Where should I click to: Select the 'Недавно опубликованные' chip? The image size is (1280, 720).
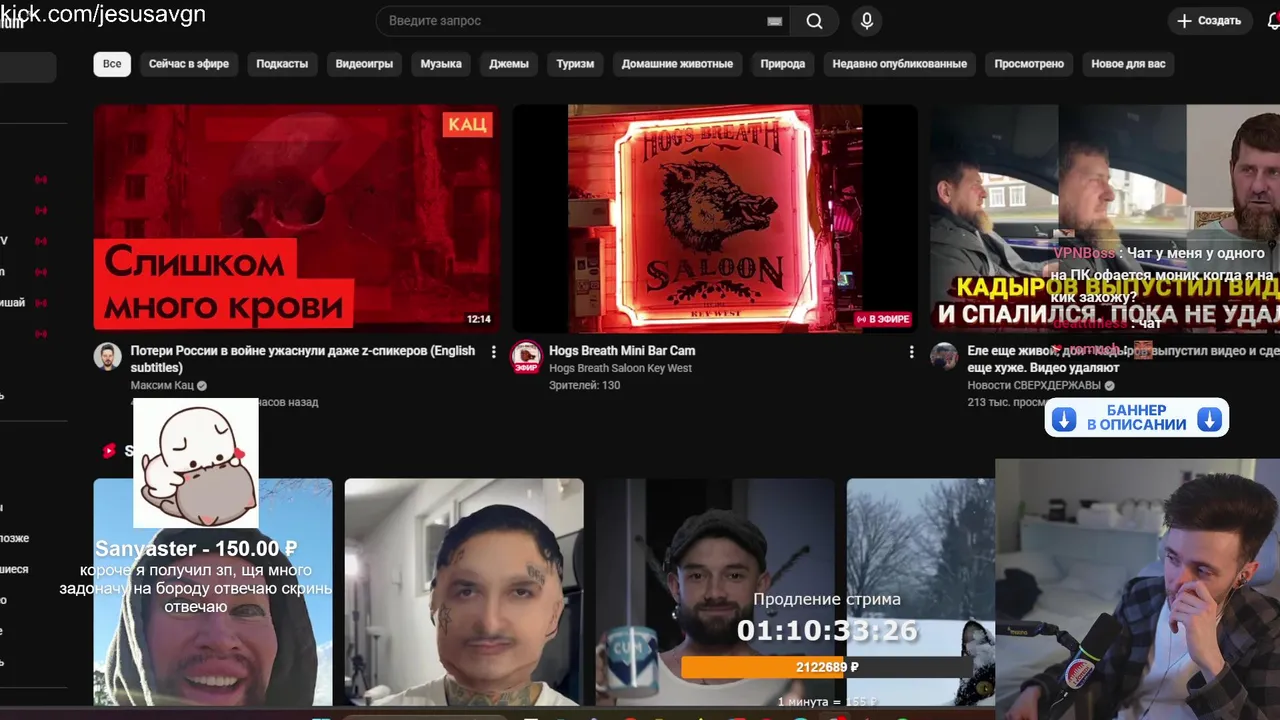pyautogui.click(x=900, y=64)
